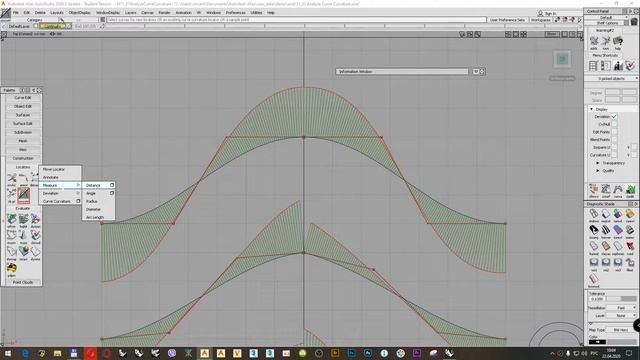Open the Preferences menu
The image size is (640, 360).
coord(236,13)
